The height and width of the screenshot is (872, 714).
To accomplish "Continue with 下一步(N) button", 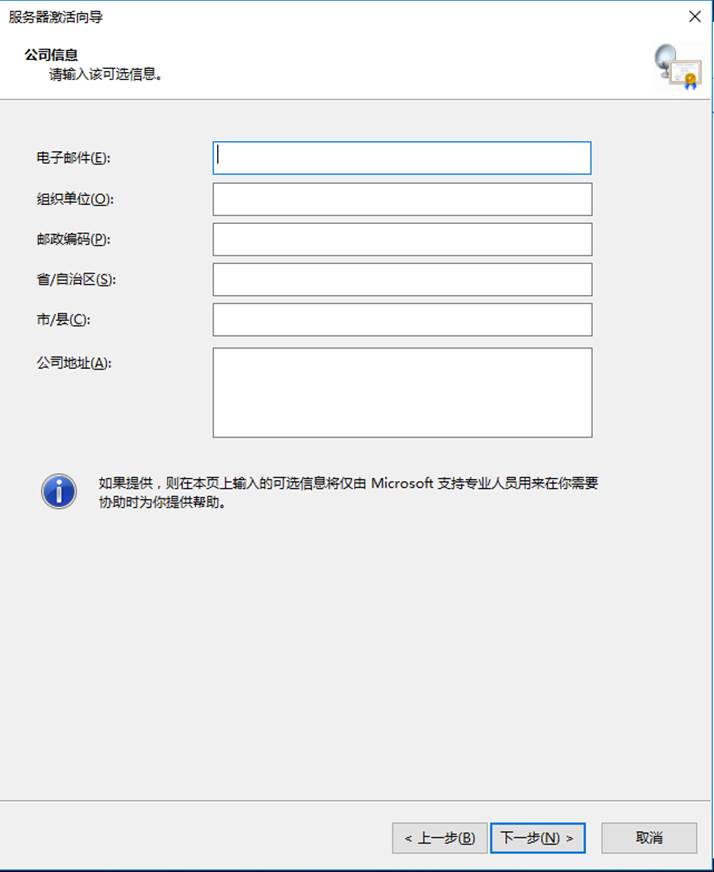I will (537, 838).
